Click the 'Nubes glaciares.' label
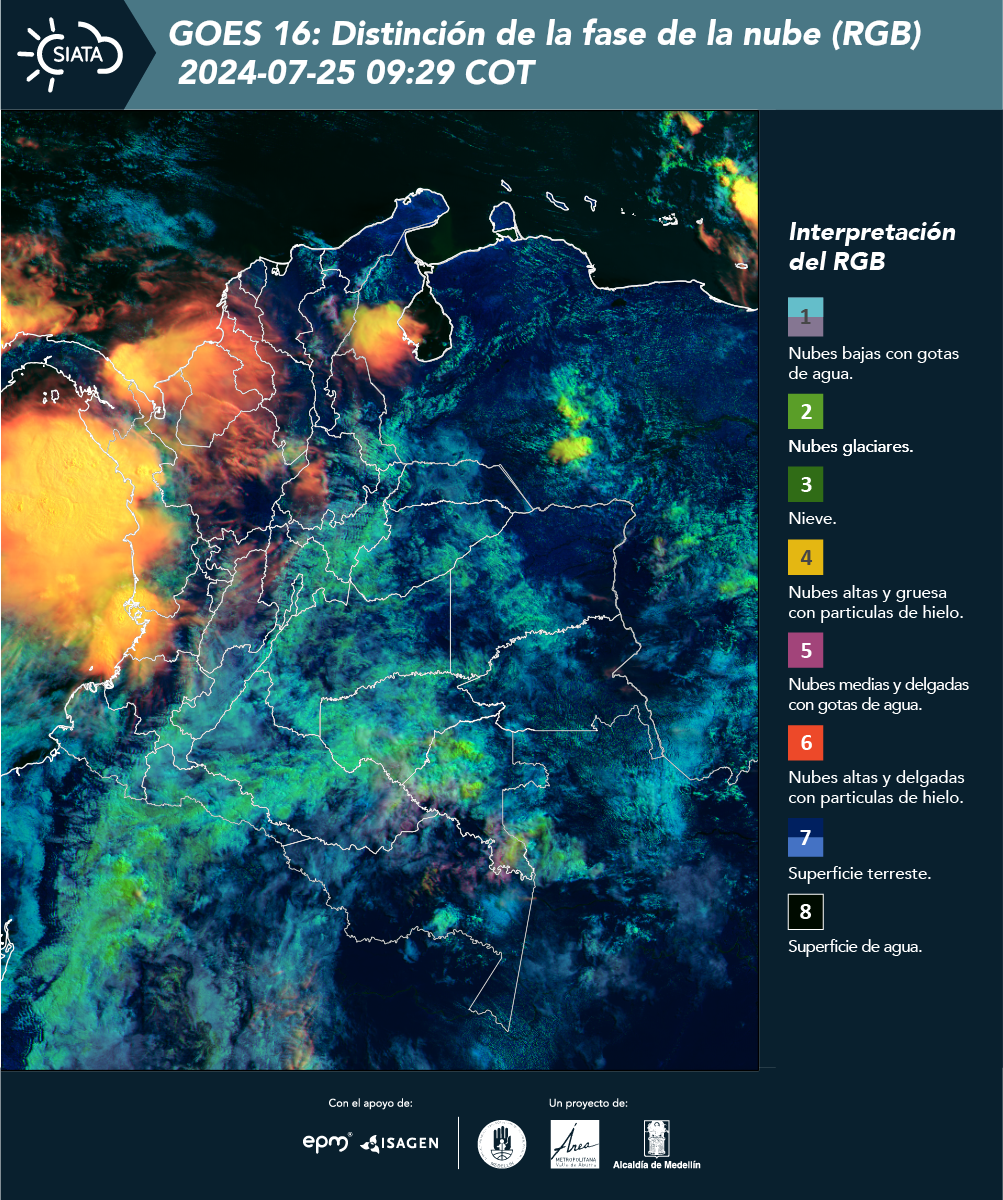This screenshot has height=1200, width=1003. (x=850, y=447)
